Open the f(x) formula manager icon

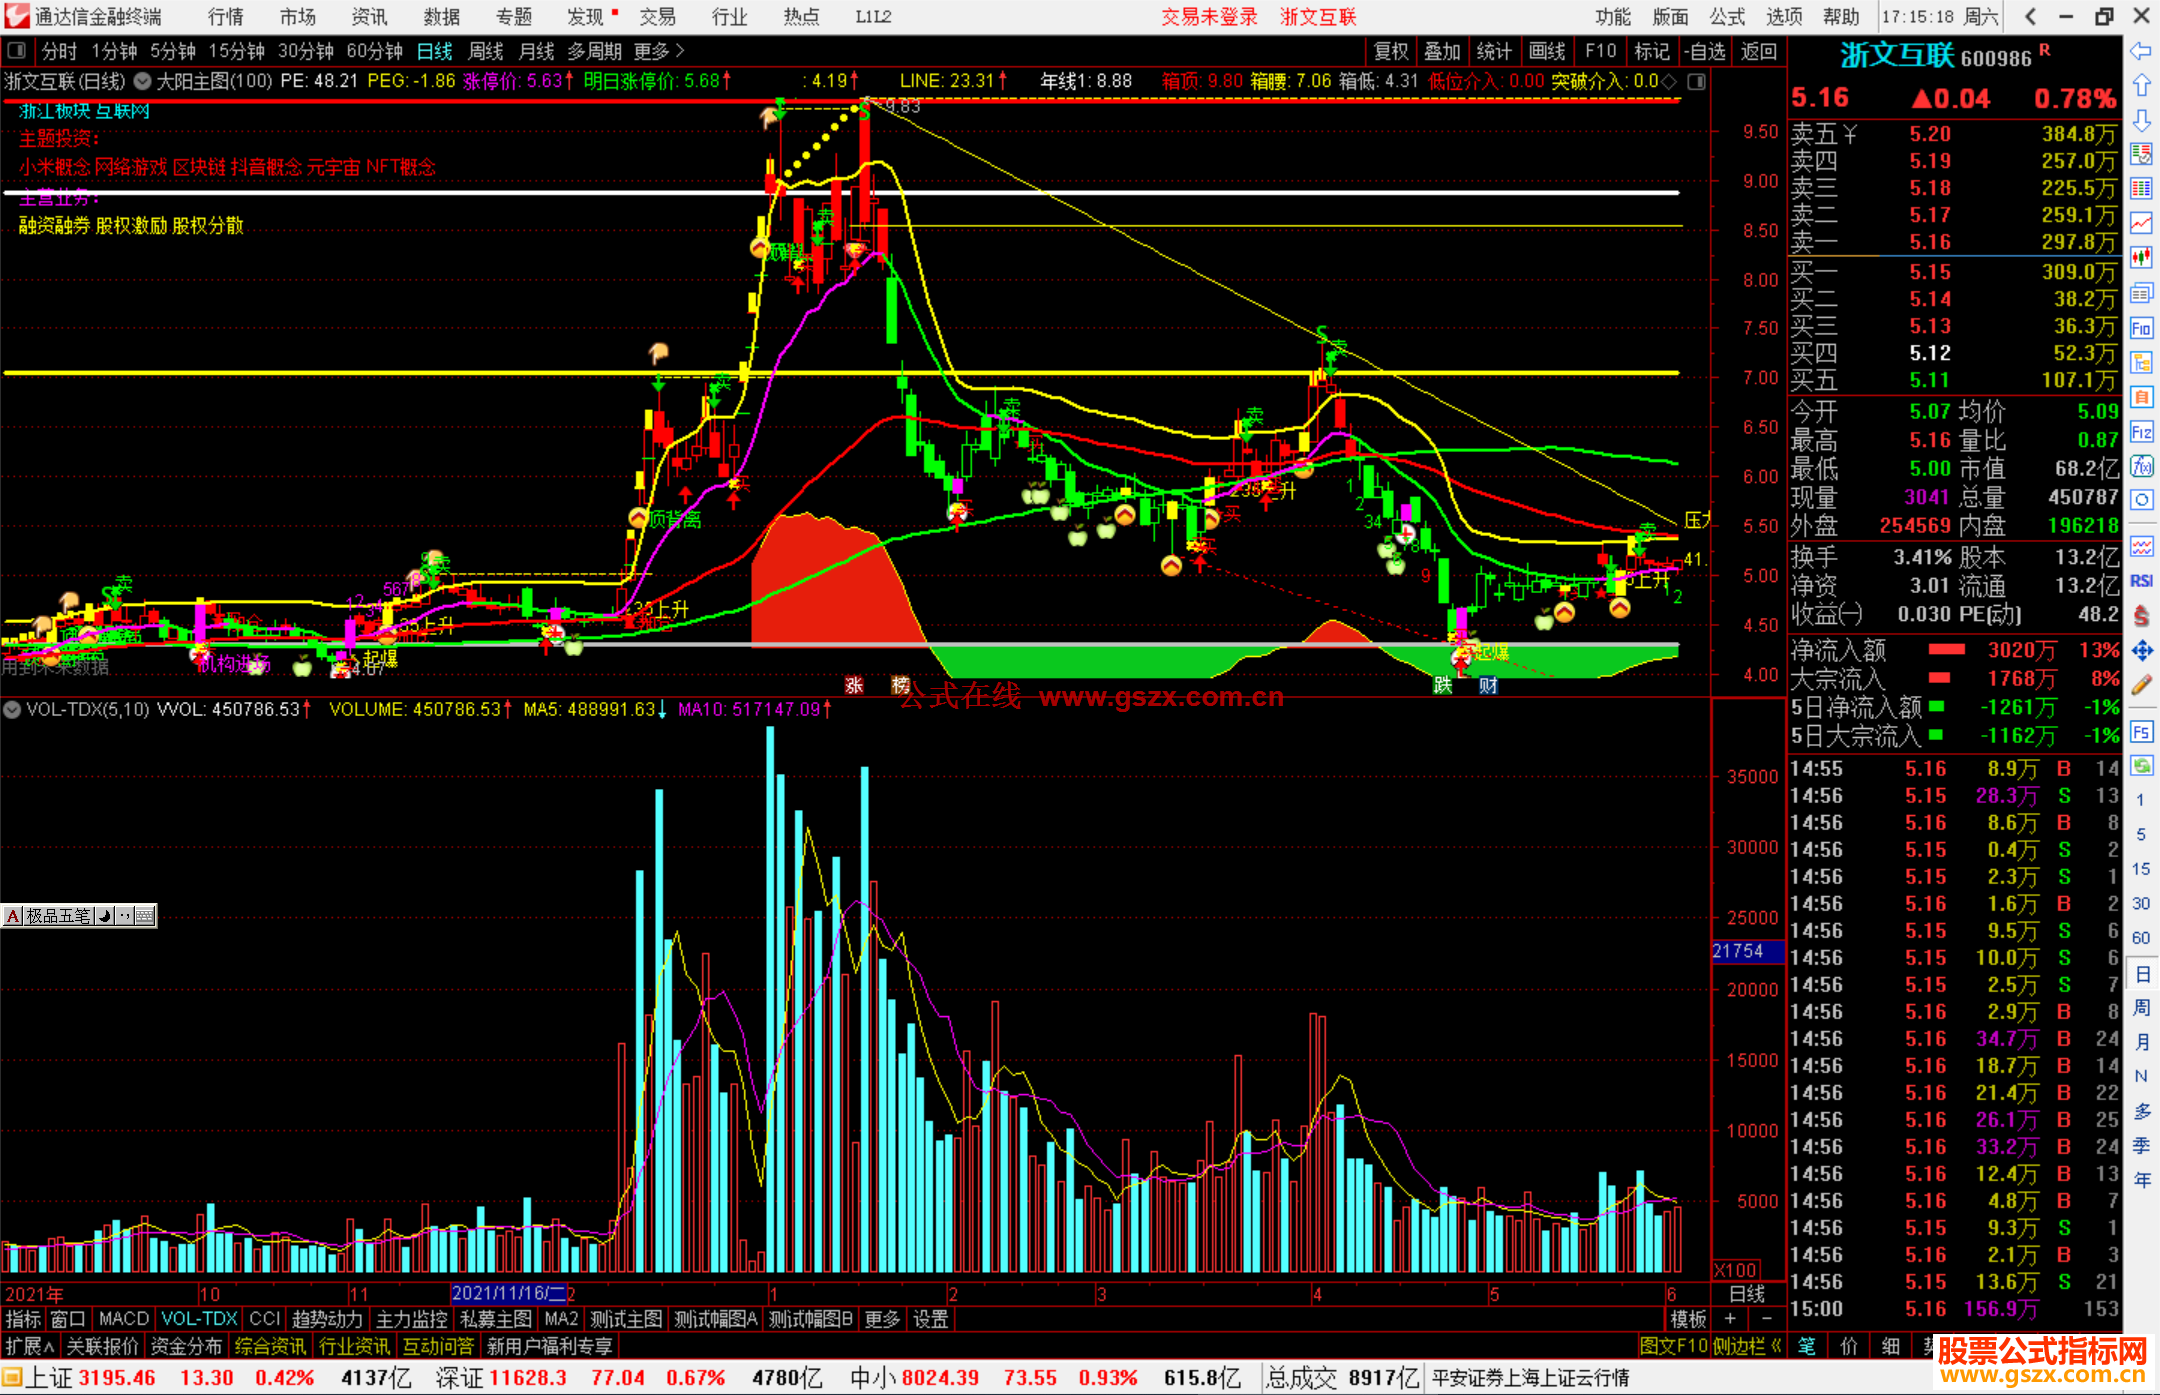pyautogui.click(x=2141, y=466)
